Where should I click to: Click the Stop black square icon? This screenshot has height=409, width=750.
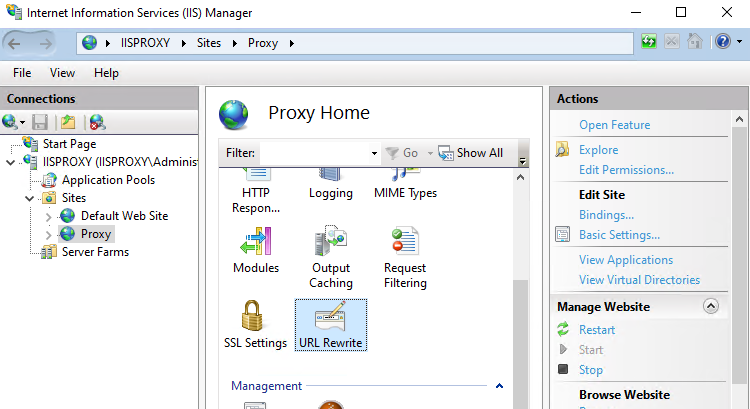click(x=563, y=369)
